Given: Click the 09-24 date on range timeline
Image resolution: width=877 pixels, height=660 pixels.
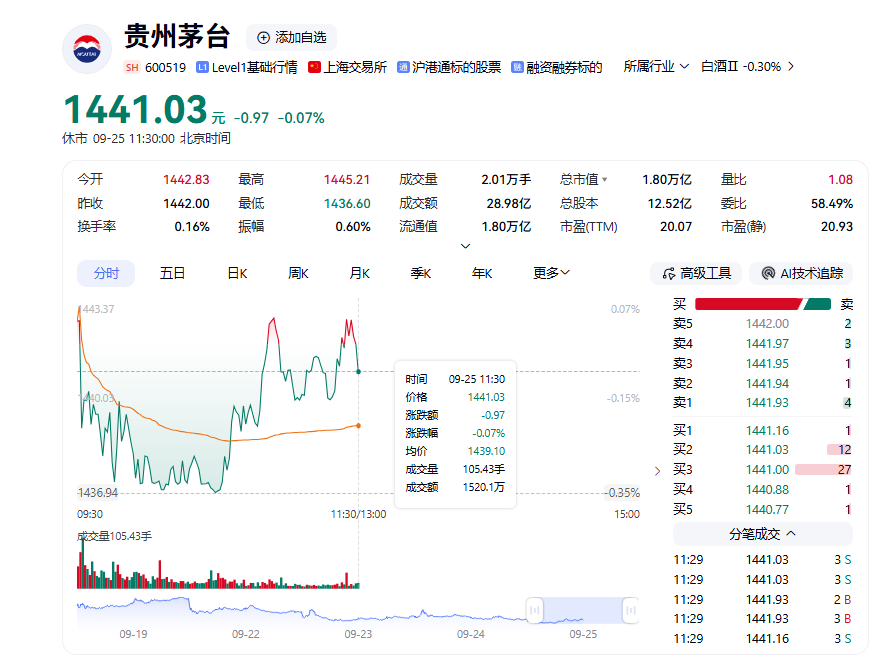Looking at the screenshot, I should click(x=470, y=634).
